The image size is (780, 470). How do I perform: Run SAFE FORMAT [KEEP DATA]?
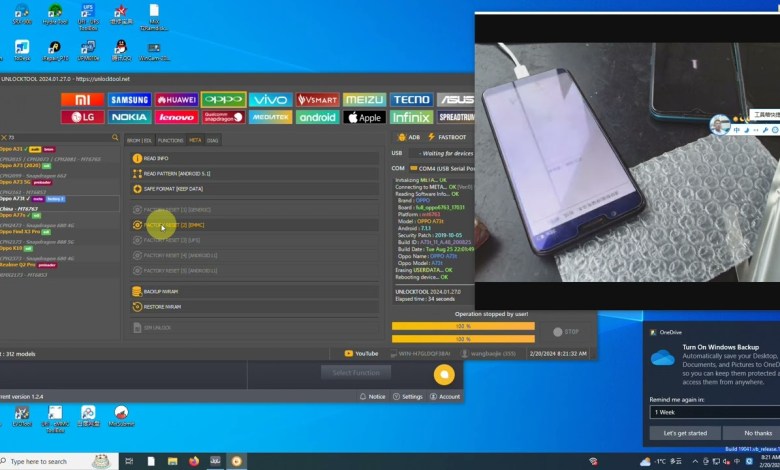click(254, 189)
